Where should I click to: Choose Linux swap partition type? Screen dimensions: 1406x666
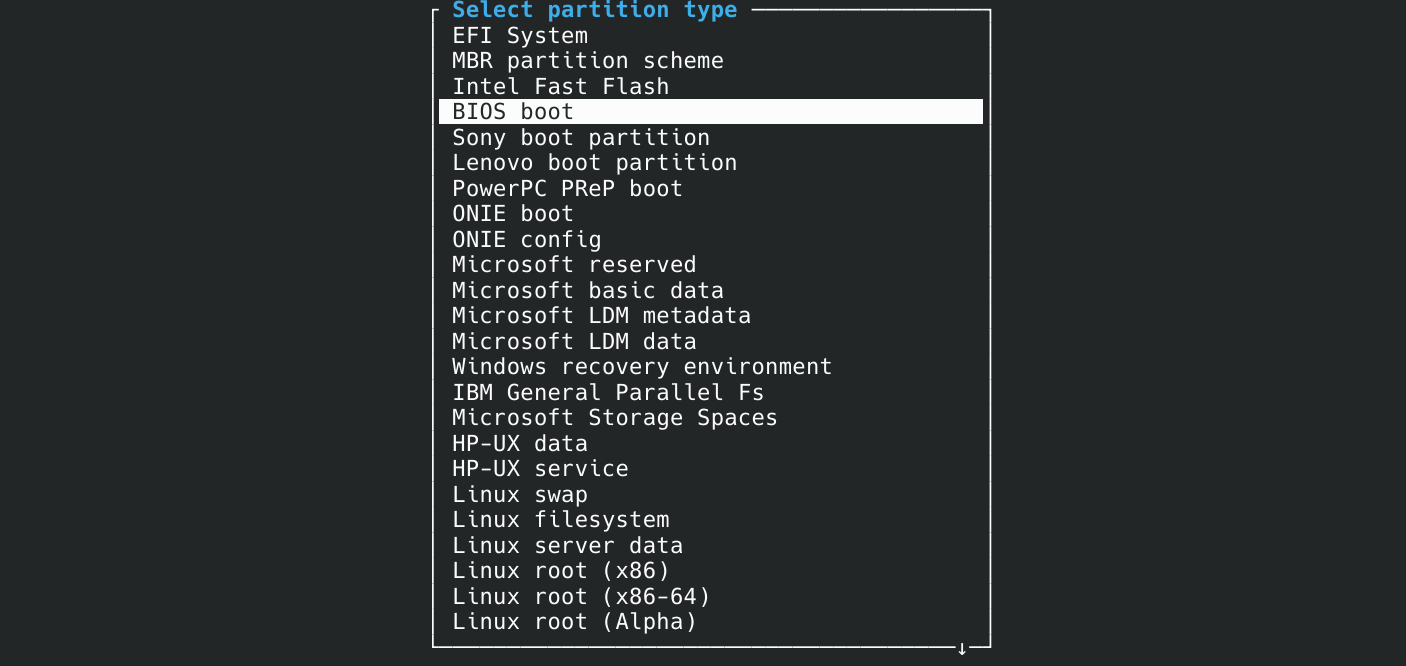click(x=519, y=494)
